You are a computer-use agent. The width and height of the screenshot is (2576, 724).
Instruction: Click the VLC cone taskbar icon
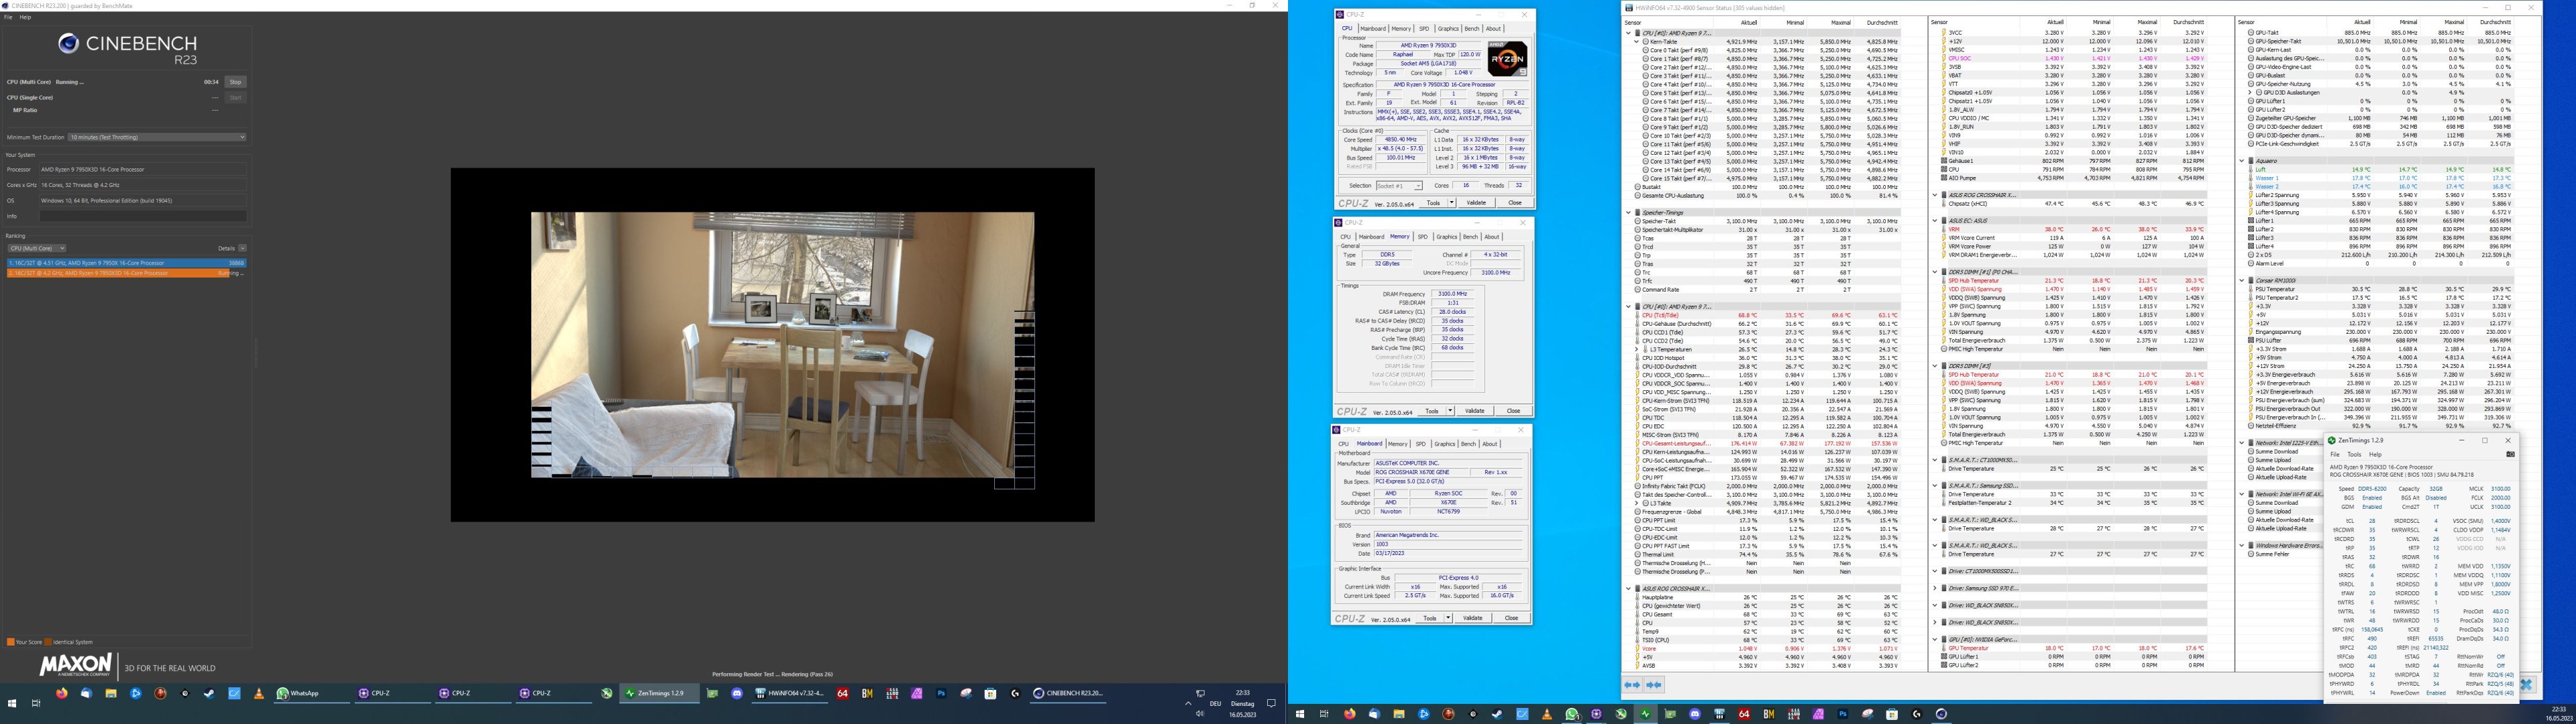tap(259, 693)
